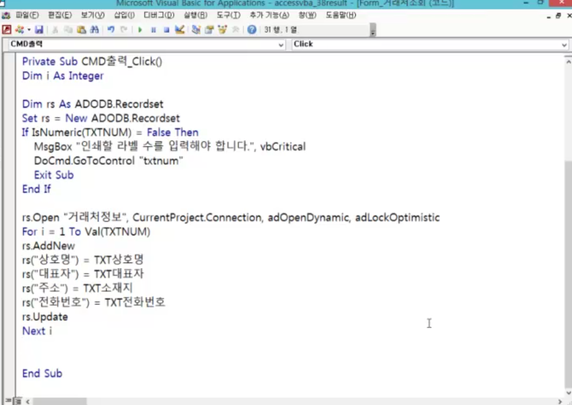Expand the CMD출력 object dropdown
572x405 pixels.
(281, 45)
